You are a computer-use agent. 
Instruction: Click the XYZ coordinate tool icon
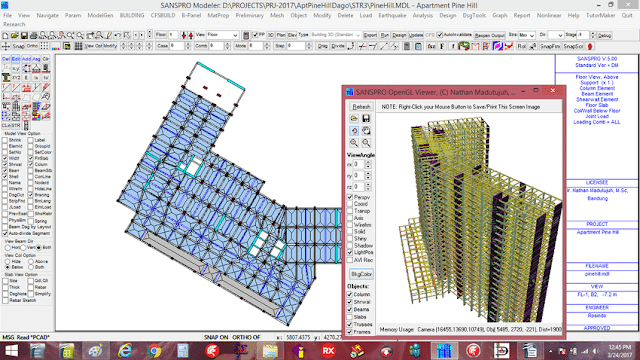[16, 78]
